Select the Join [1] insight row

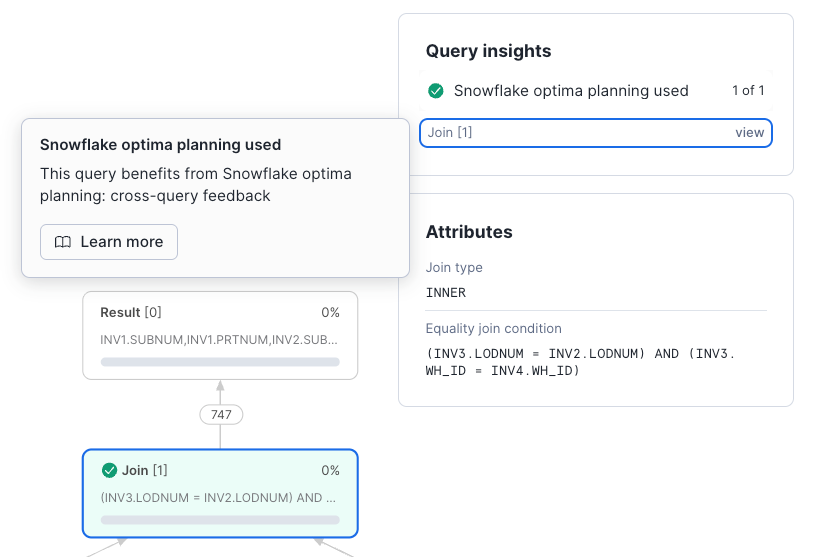[x=596, y=133]
